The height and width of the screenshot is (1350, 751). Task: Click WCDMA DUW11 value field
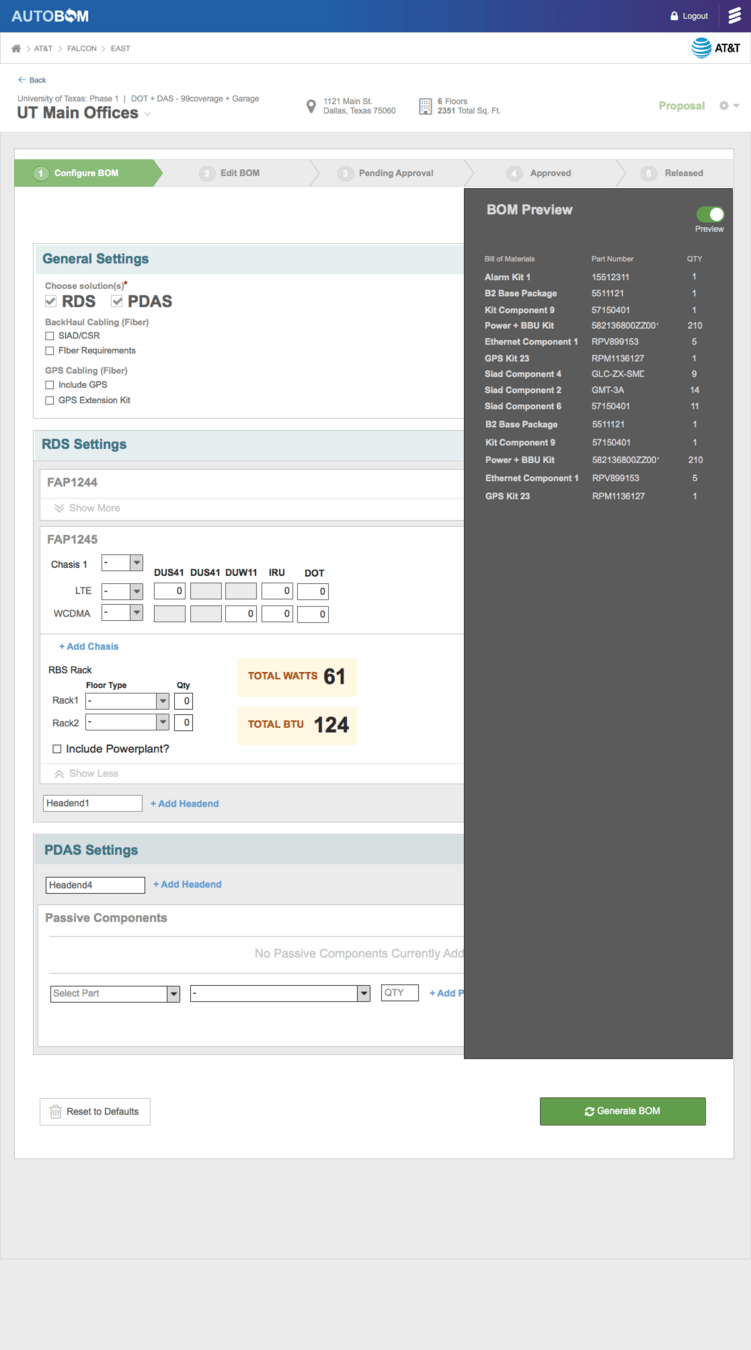point(241,614)
